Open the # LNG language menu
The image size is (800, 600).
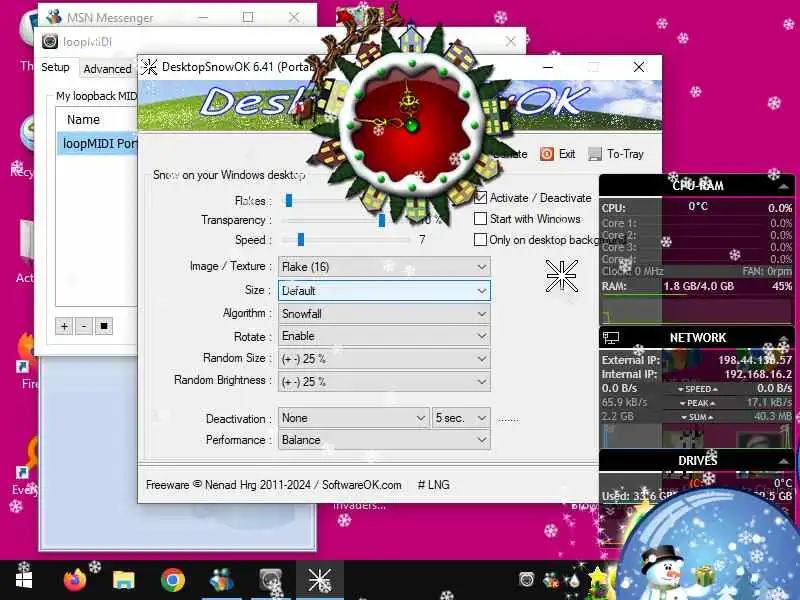pos(433,485)
